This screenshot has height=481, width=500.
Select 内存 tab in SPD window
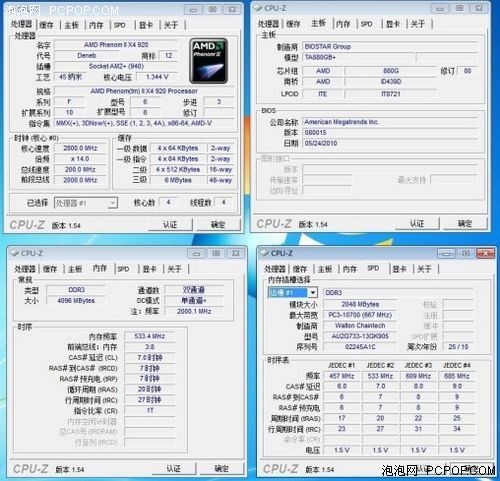350,269
